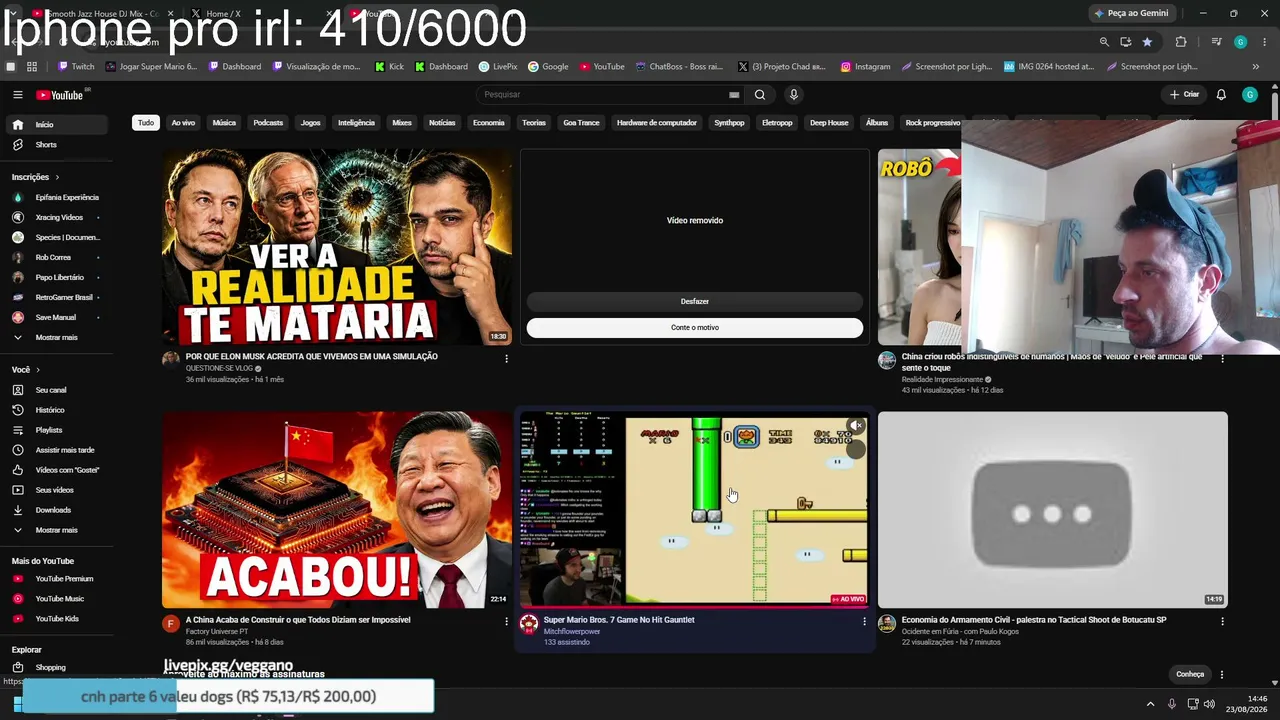The height and width of the screenshot is (720, 1280).
Task: Open the Twitch bookmark
Action: click(76, 67)
